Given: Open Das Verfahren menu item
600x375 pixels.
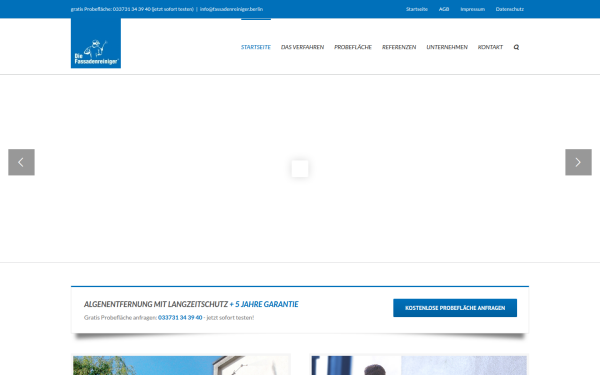Looking at the screenshot, I should [302, 47].
